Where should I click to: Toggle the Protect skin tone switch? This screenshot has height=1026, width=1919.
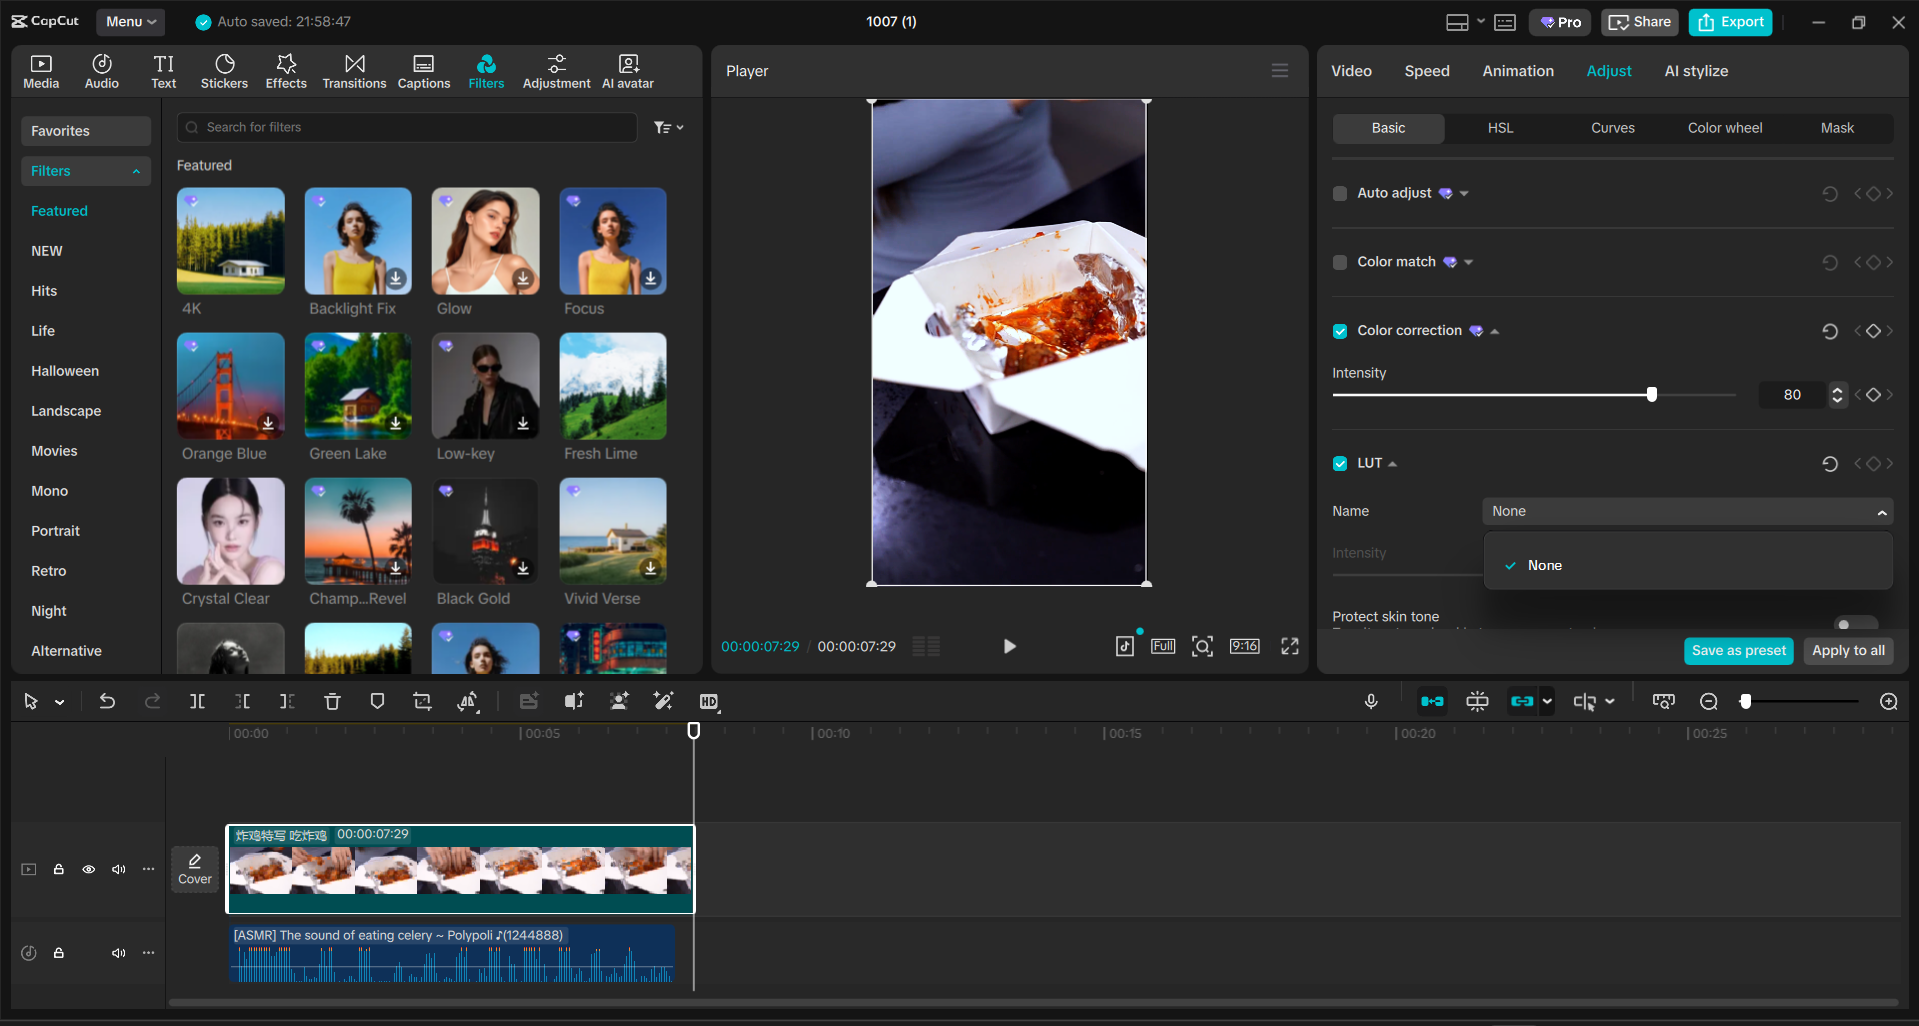[1856, 621]
